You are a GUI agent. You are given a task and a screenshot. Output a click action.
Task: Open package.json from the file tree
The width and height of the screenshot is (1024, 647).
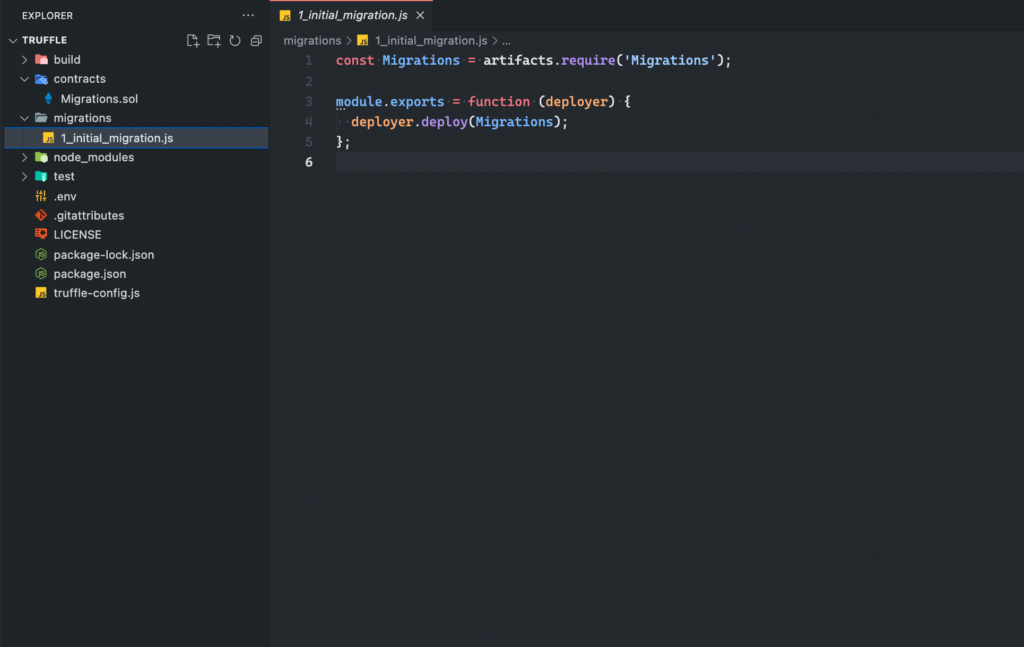pyautogui.click(x=89, y=274)
